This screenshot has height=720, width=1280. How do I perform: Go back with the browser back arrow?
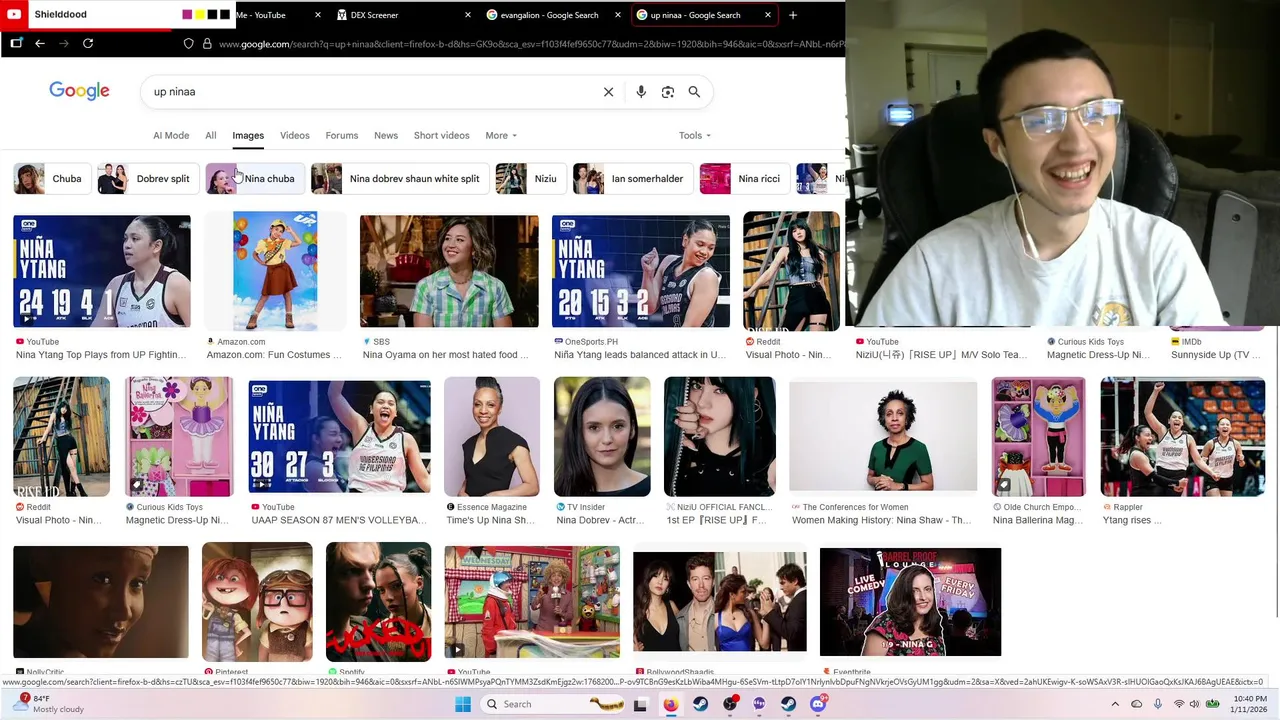[x=40, y=43]
